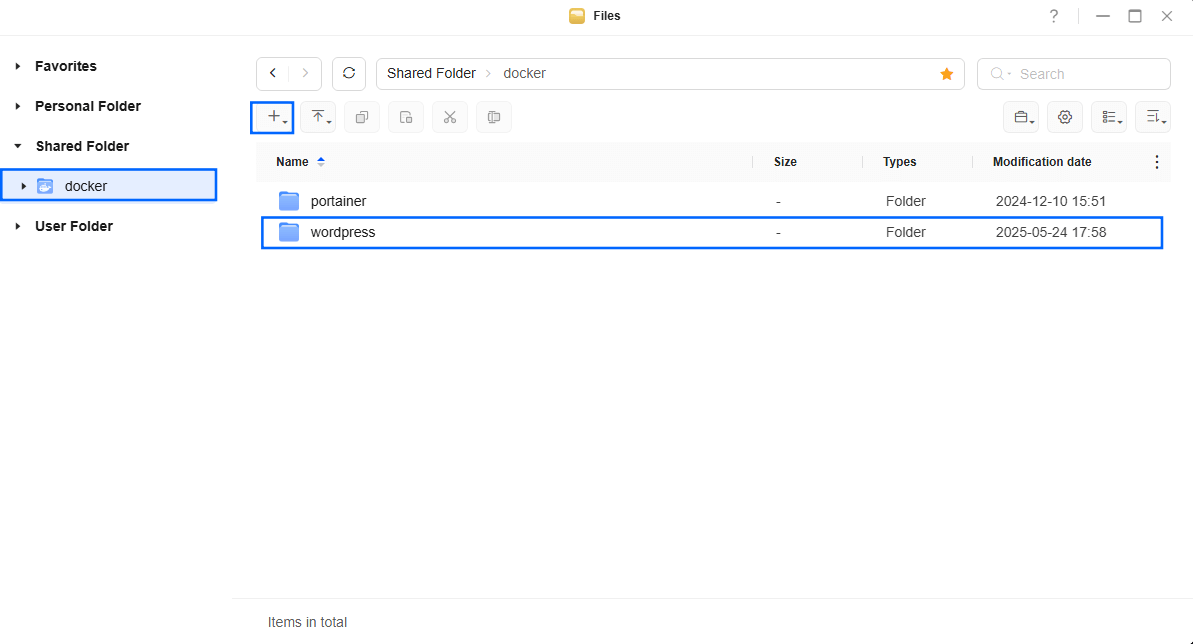Click the rename toolbar icon
The width and height of the screenshot is (1193, 644).
point(494,117)
